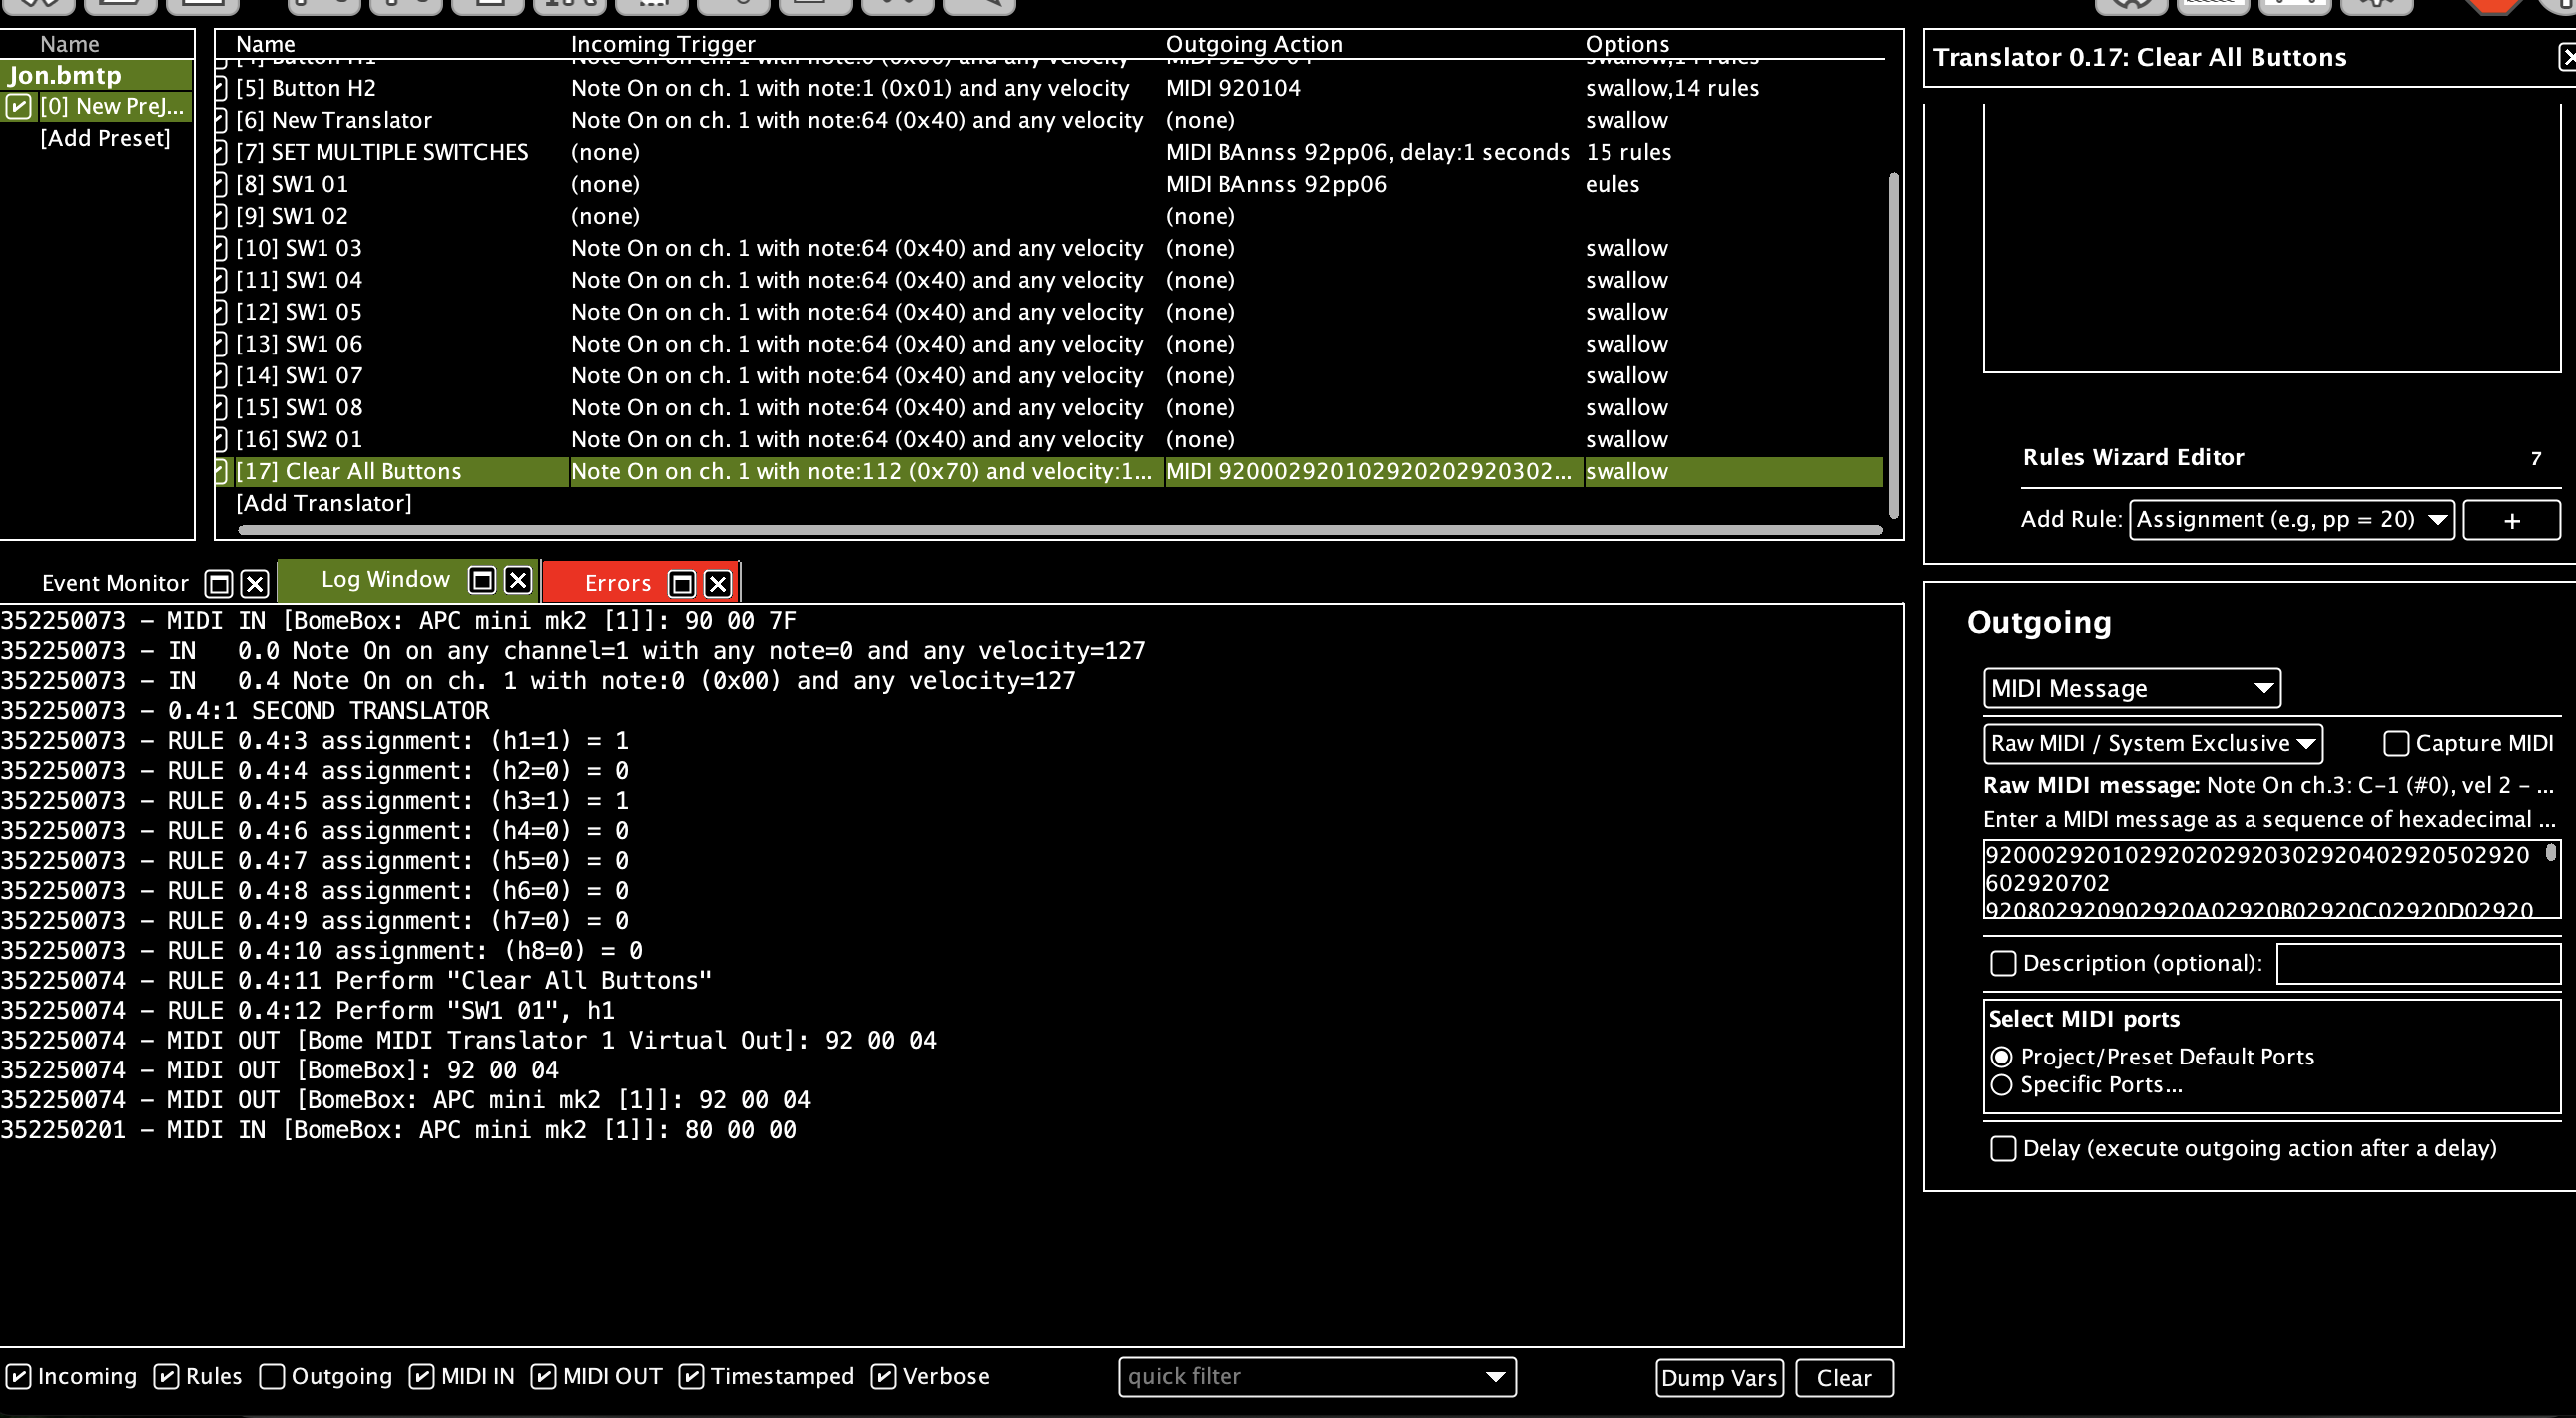This screenshot has width=2576, height=1418.
Task: Close the Errors tab with its X icon
Action: 718,584
